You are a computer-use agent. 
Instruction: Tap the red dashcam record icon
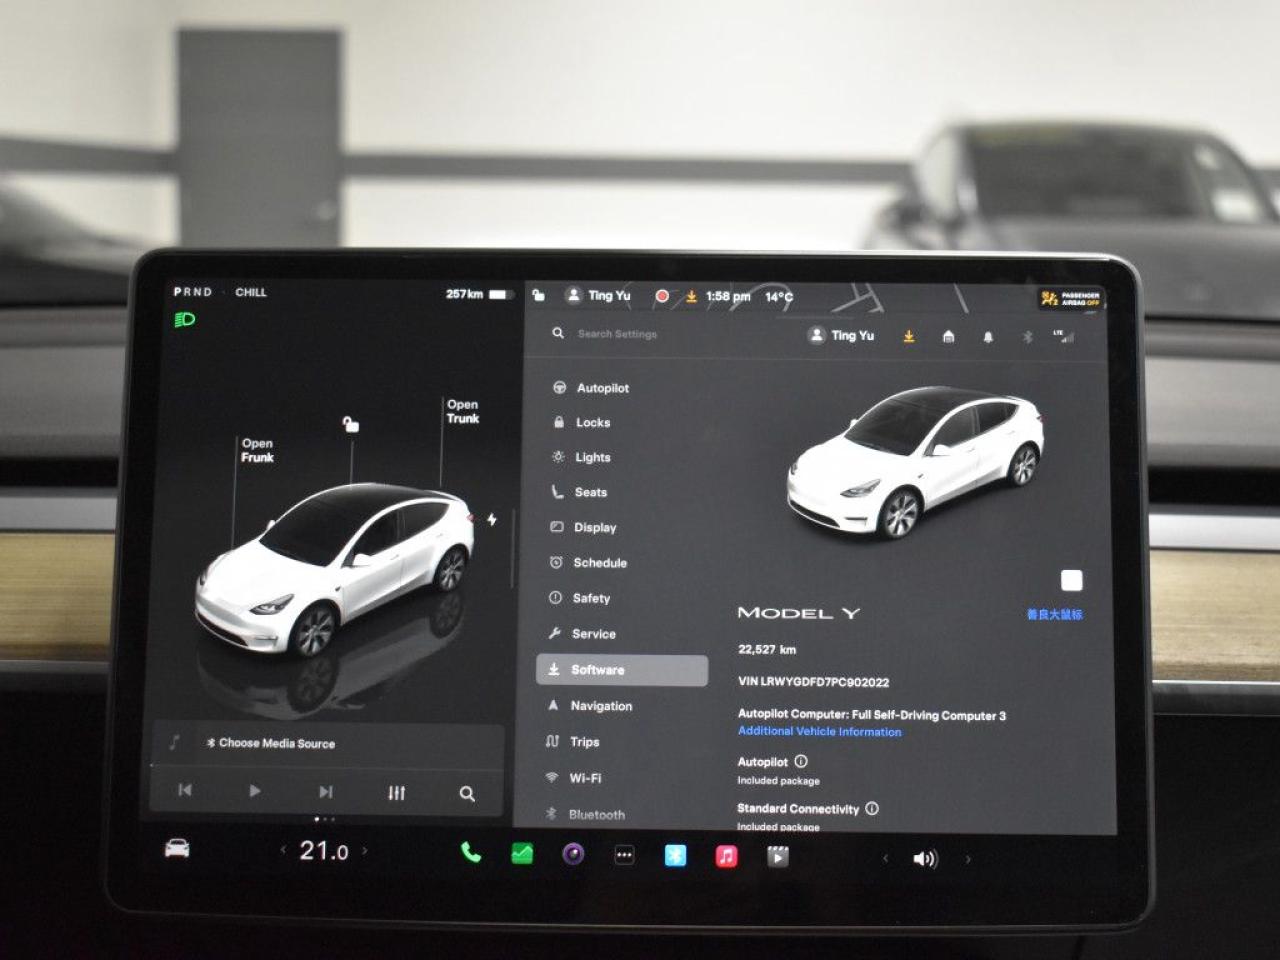click(x=662, y=296)
